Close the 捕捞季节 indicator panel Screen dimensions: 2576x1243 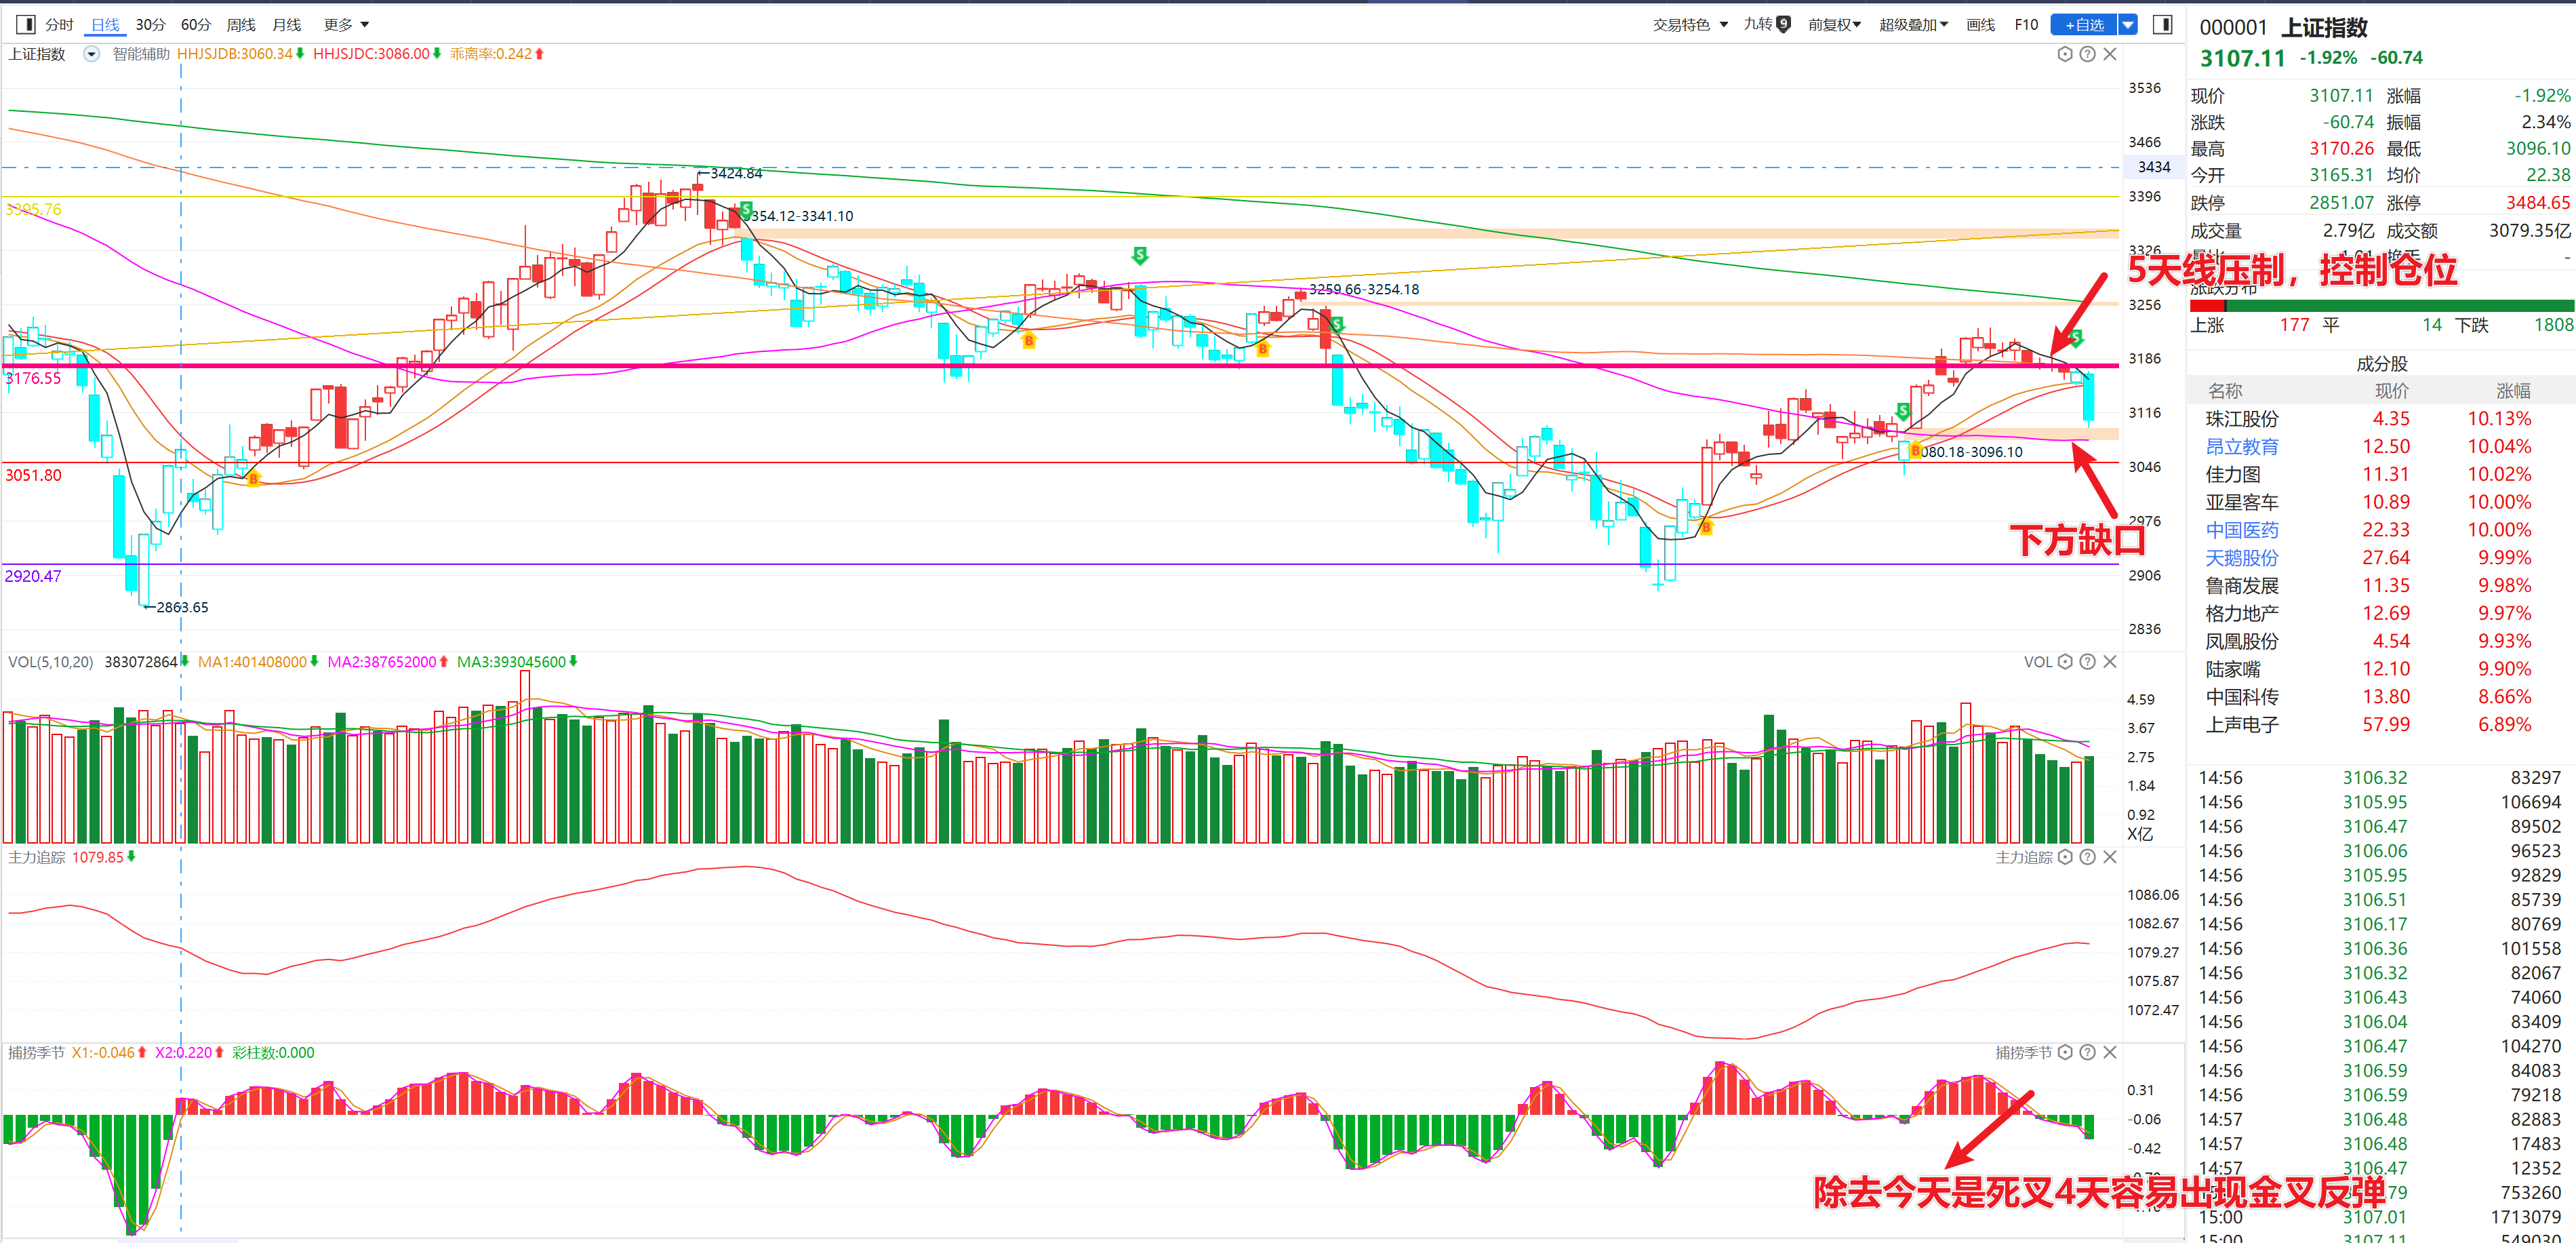coord(2110,1052)
